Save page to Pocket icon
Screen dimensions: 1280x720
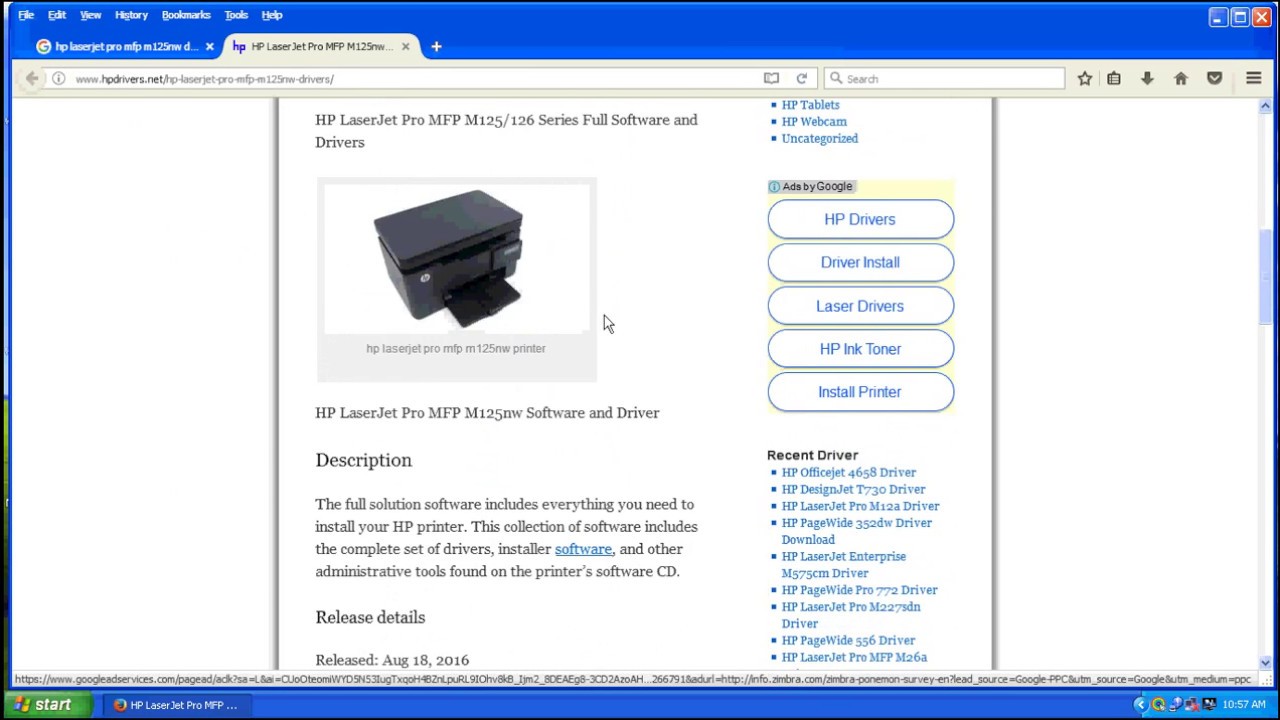[x=1215, y=78]
